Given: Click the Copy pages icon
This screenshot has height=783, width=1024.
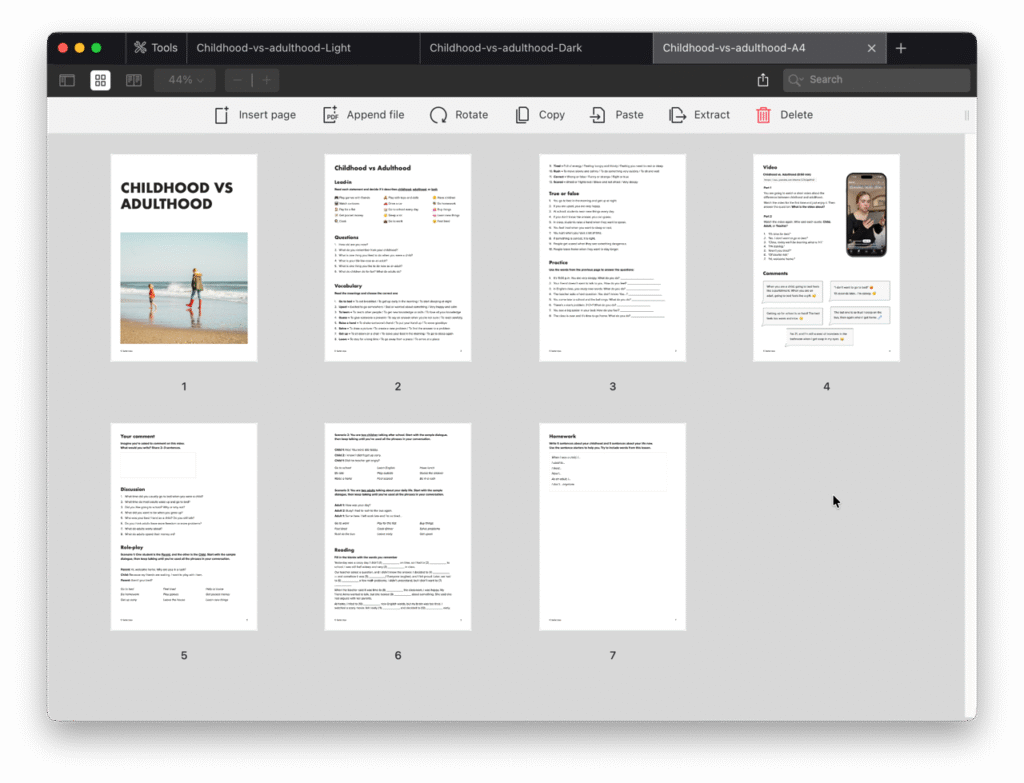Looking at the screenshot, I should point(522,115).
